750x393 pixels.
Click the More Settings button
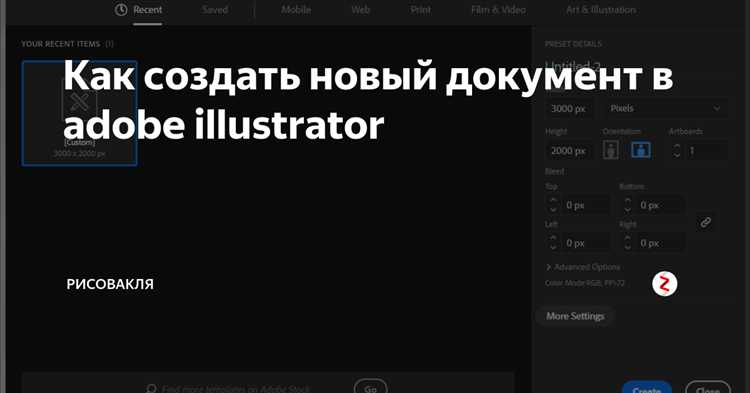(x=575, y=316)
